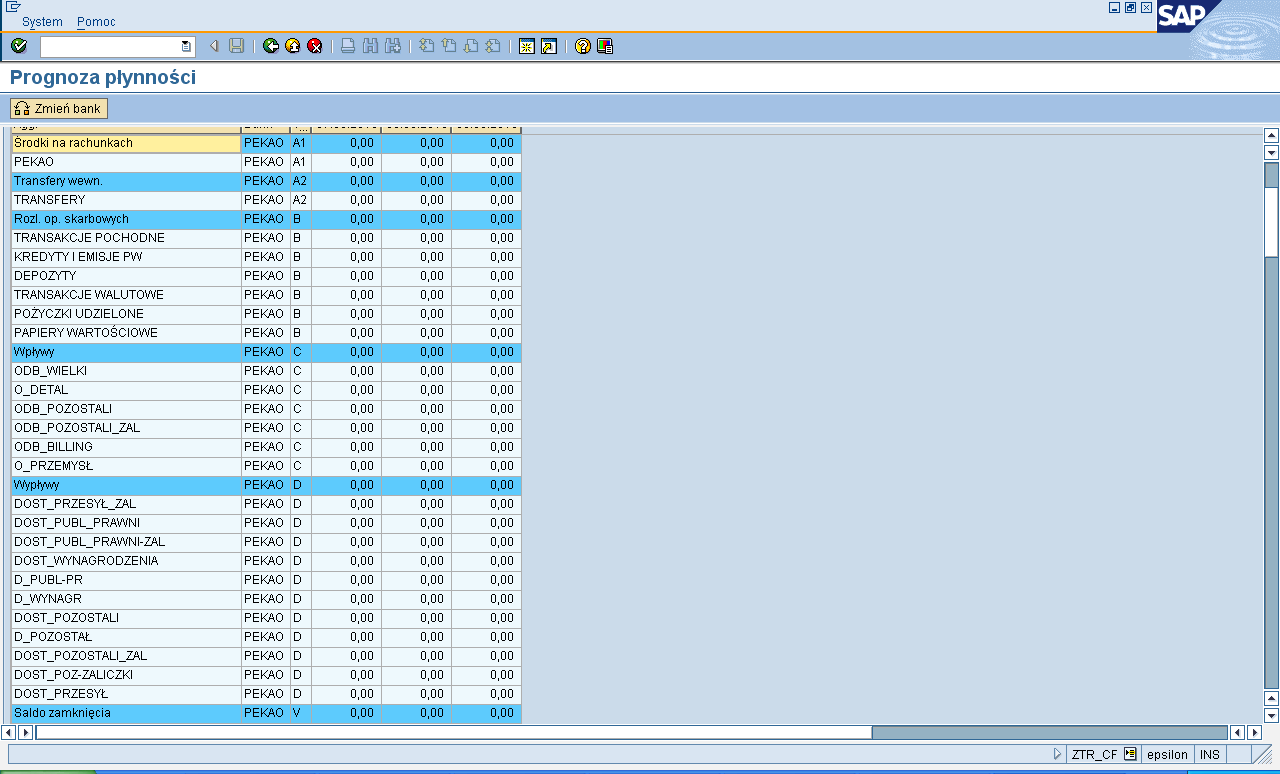The height and width of the screenshot is (774, 1280).
Task: Click the PAPIERY WARTOŚCIOWE cell
Action: tap(126, 333)
